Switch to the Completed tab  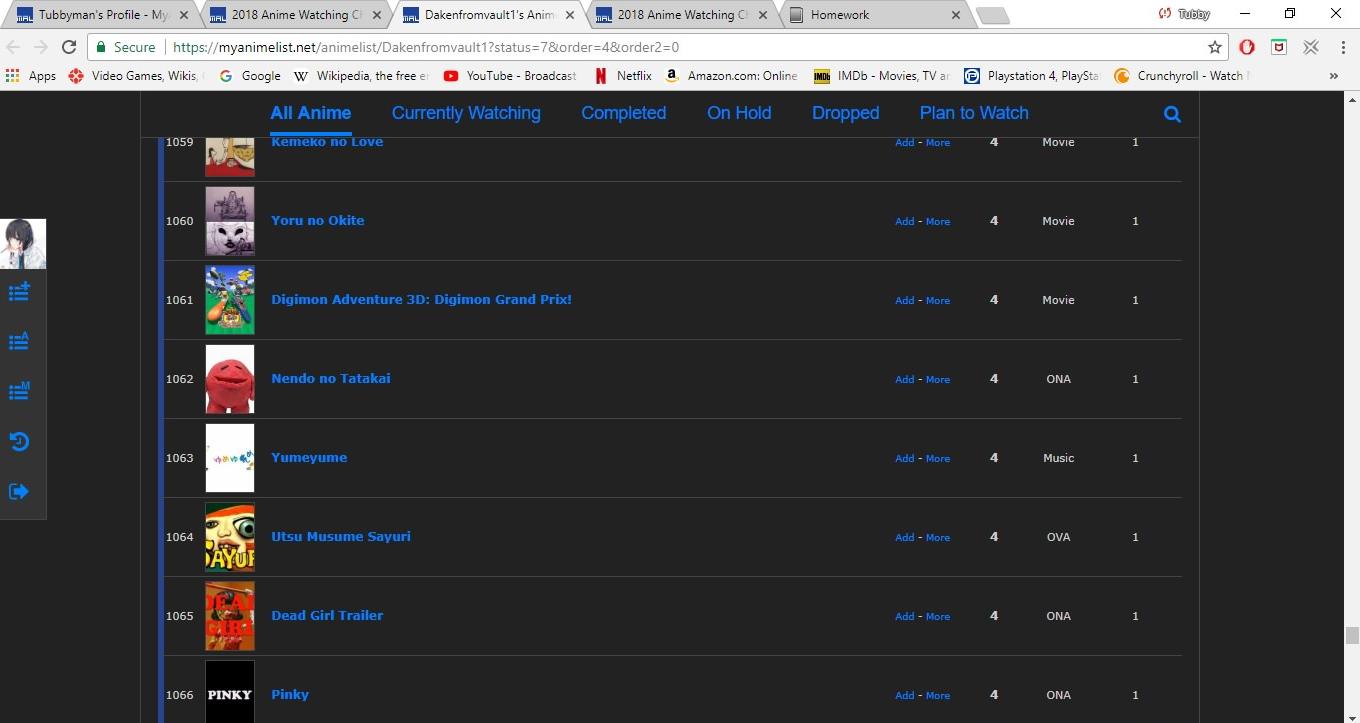[x=623, y=113]
